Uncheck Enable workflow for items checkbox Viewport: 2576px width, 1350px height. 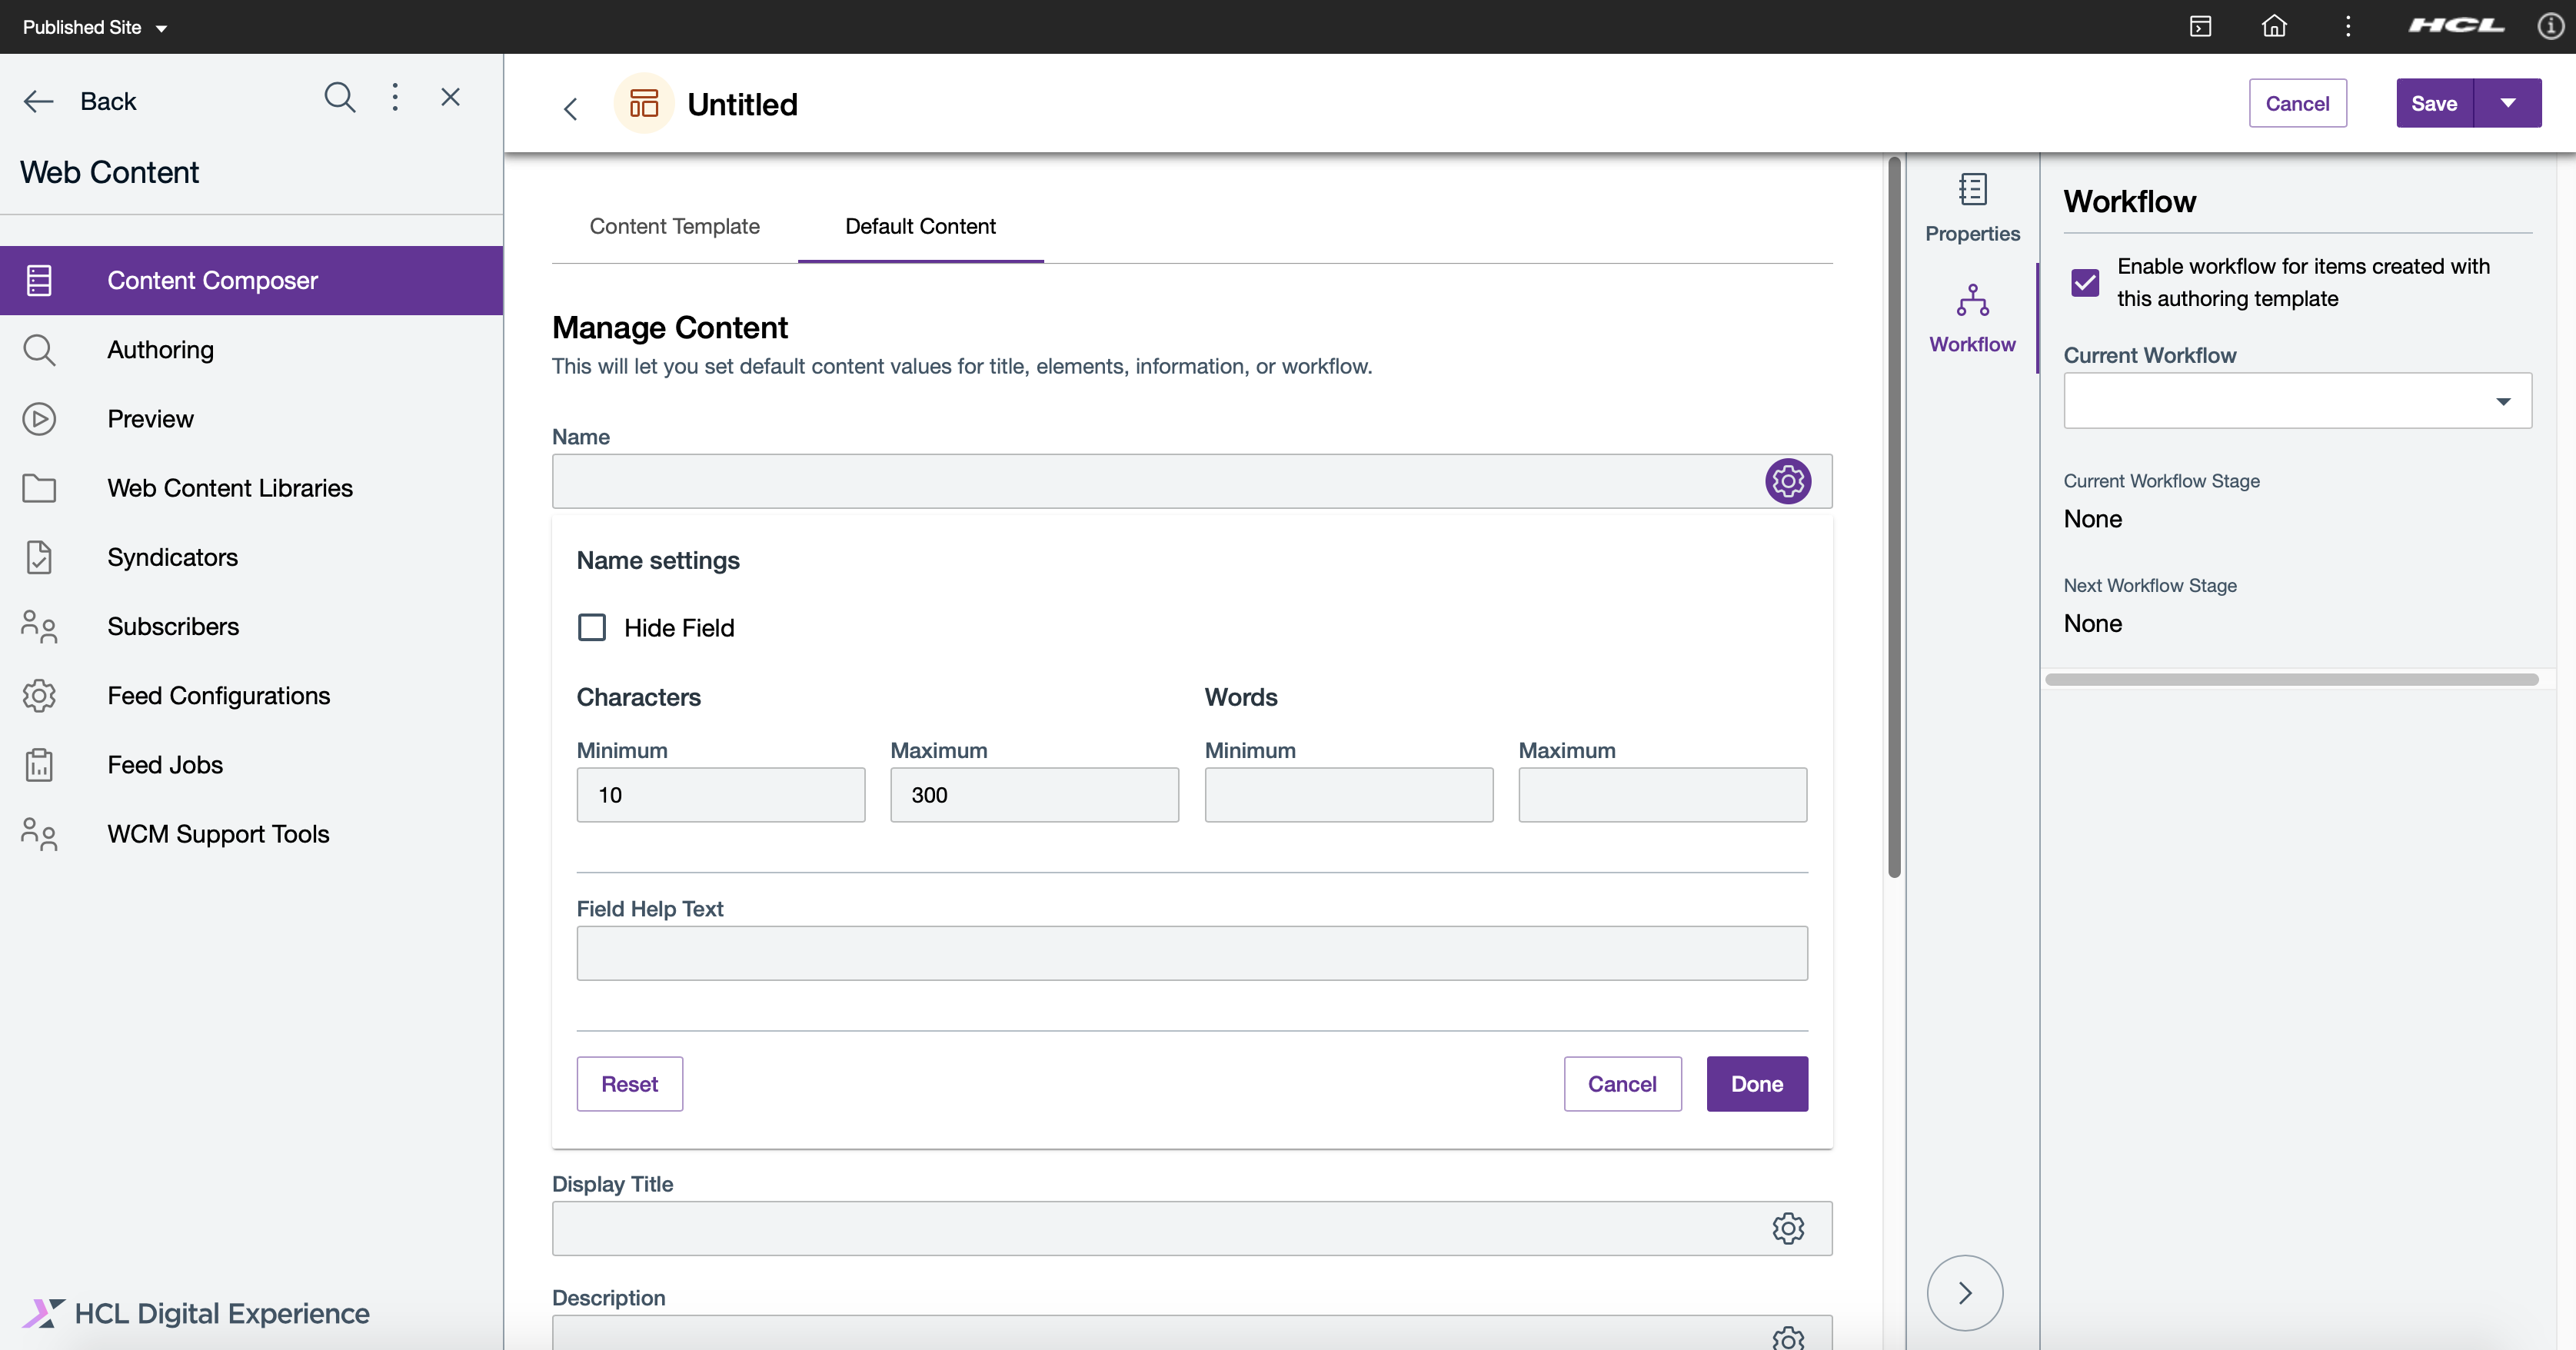[x=2085, y=283]
